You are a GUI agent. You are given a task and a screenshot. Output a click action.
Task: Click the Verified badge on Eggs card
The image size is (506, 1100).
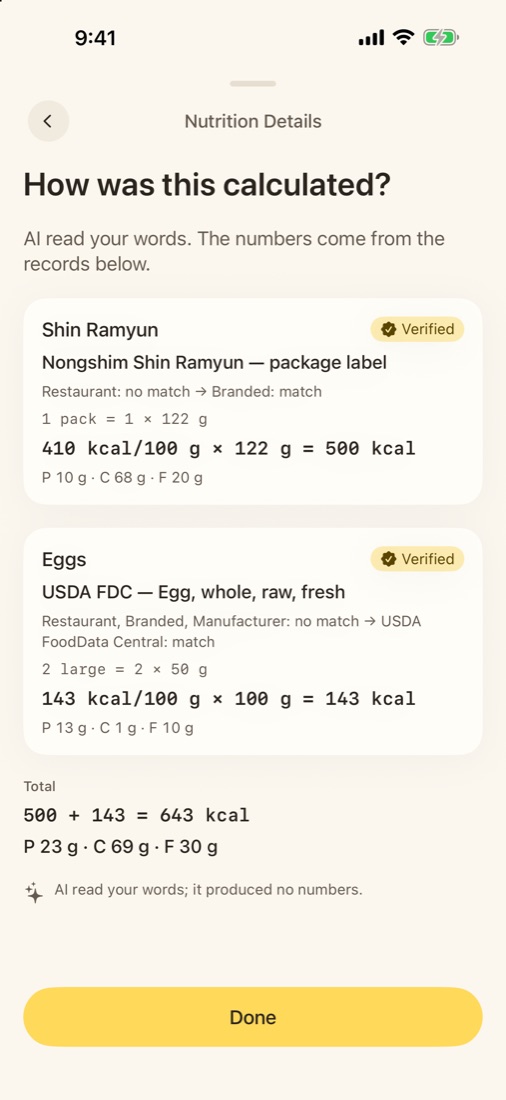pos(417,559)
